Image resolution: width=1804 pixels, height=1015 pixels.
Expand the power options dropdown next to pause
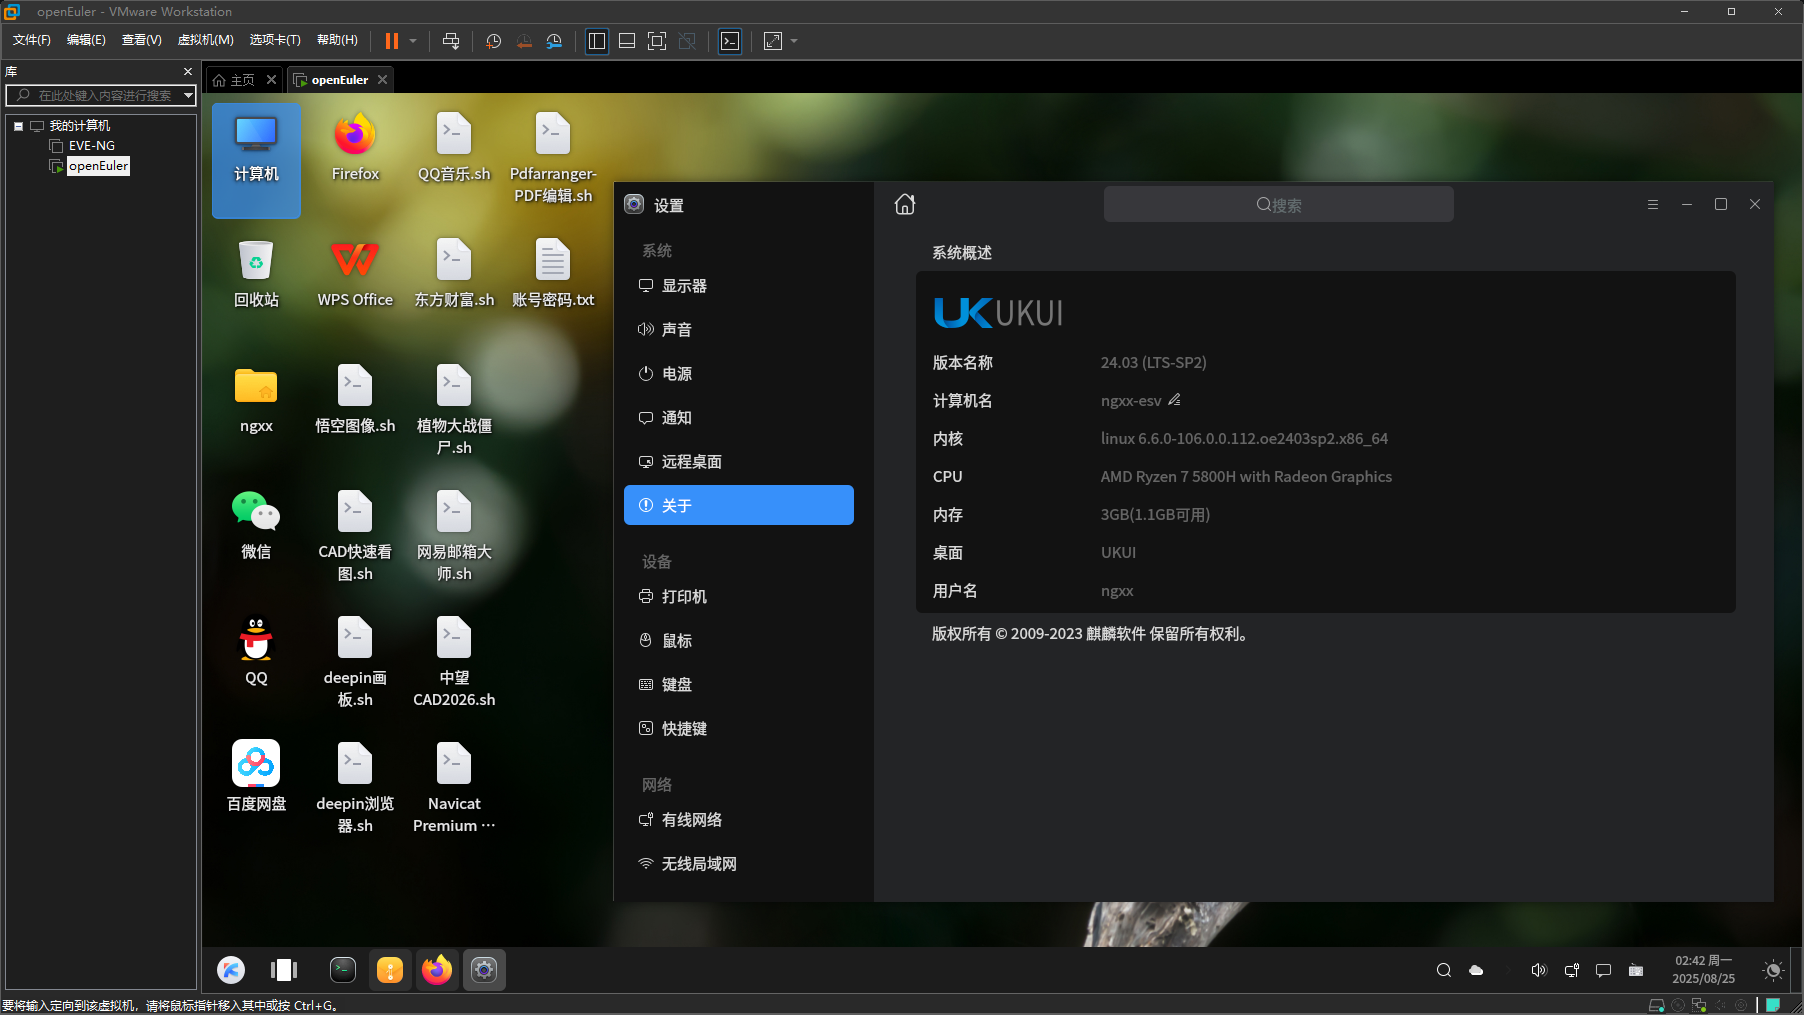point(413,41)
